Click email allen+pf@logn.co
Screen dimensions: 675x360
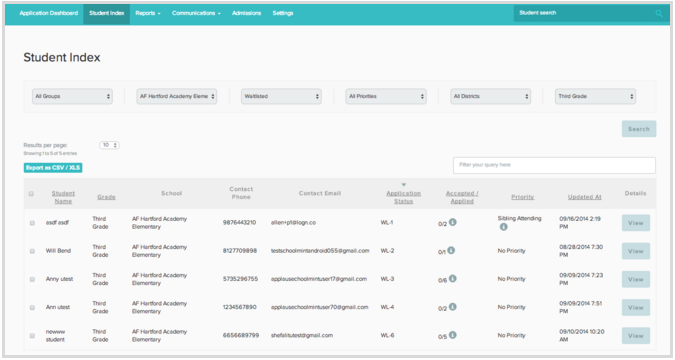pos(293,223)
